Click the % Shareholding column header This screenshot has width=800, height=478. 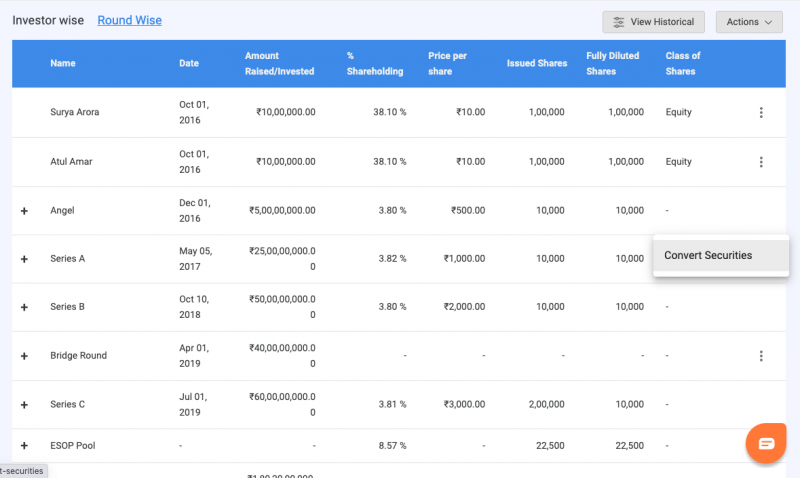[x=374, y=63]
